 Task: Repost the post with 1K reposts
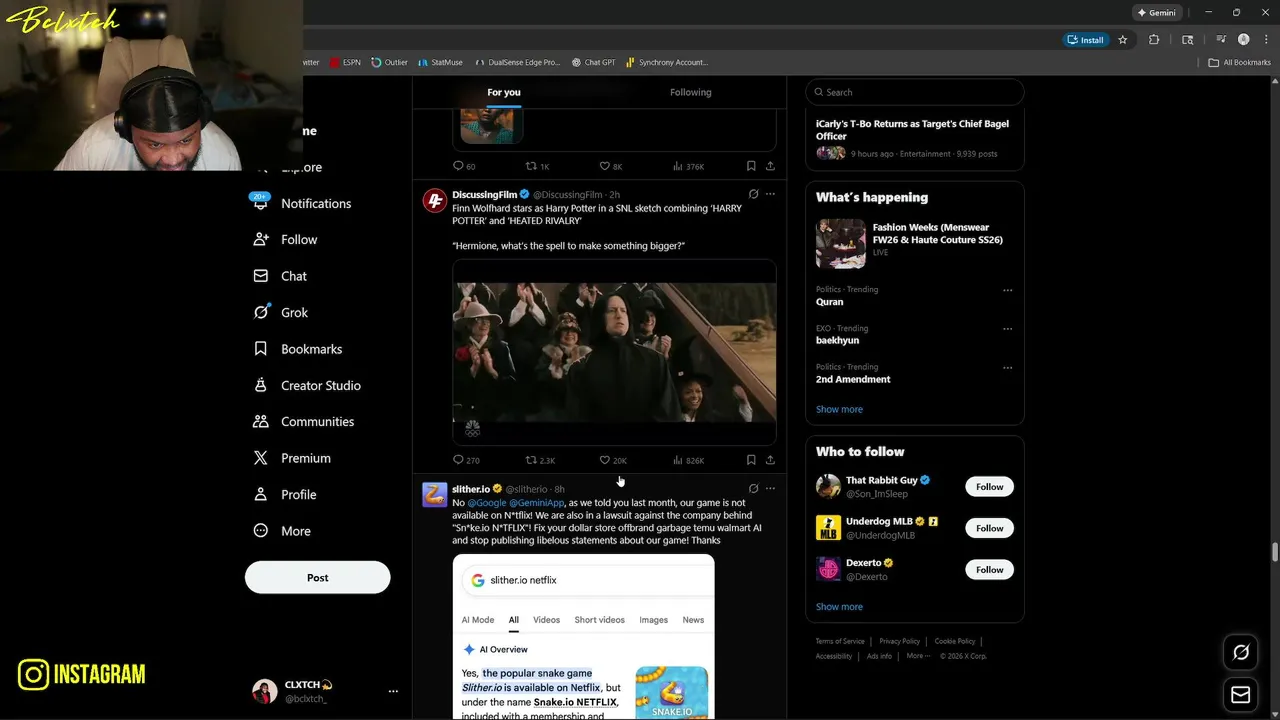[531, 166]
